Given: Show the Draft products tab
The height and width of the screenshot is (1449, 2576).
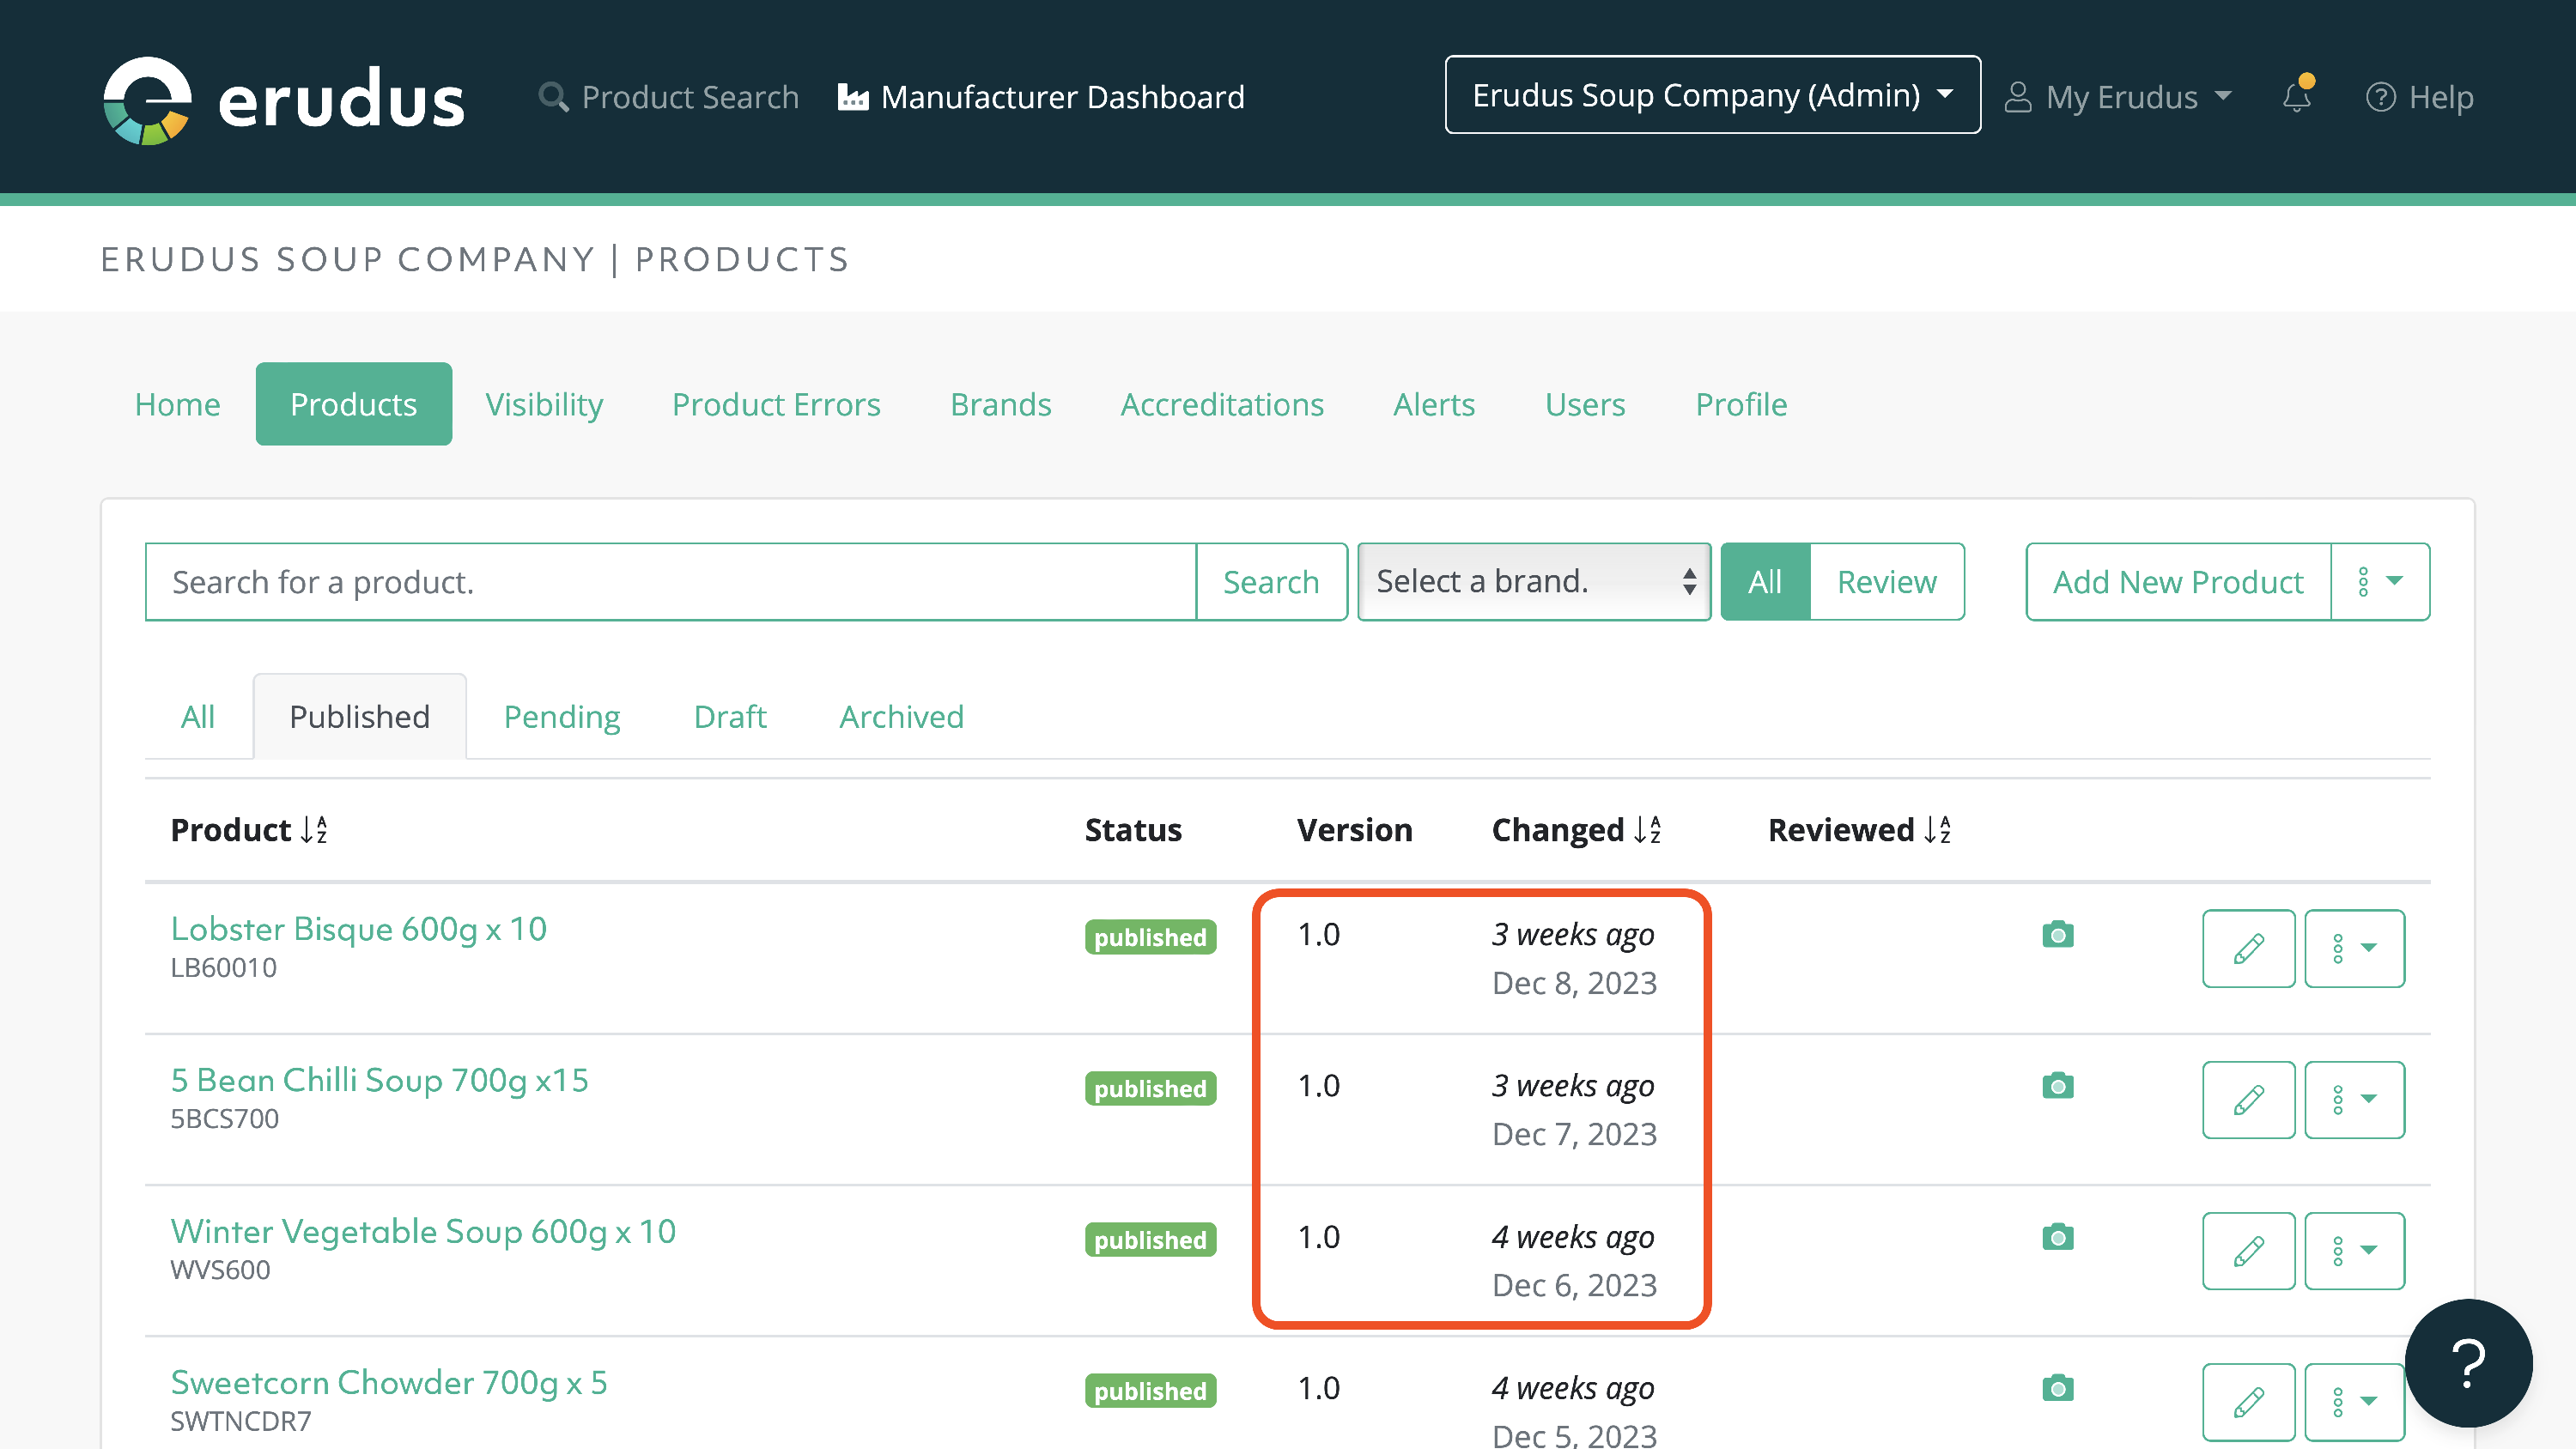Looking at the screenshot, I should click(x=730, y=717).
